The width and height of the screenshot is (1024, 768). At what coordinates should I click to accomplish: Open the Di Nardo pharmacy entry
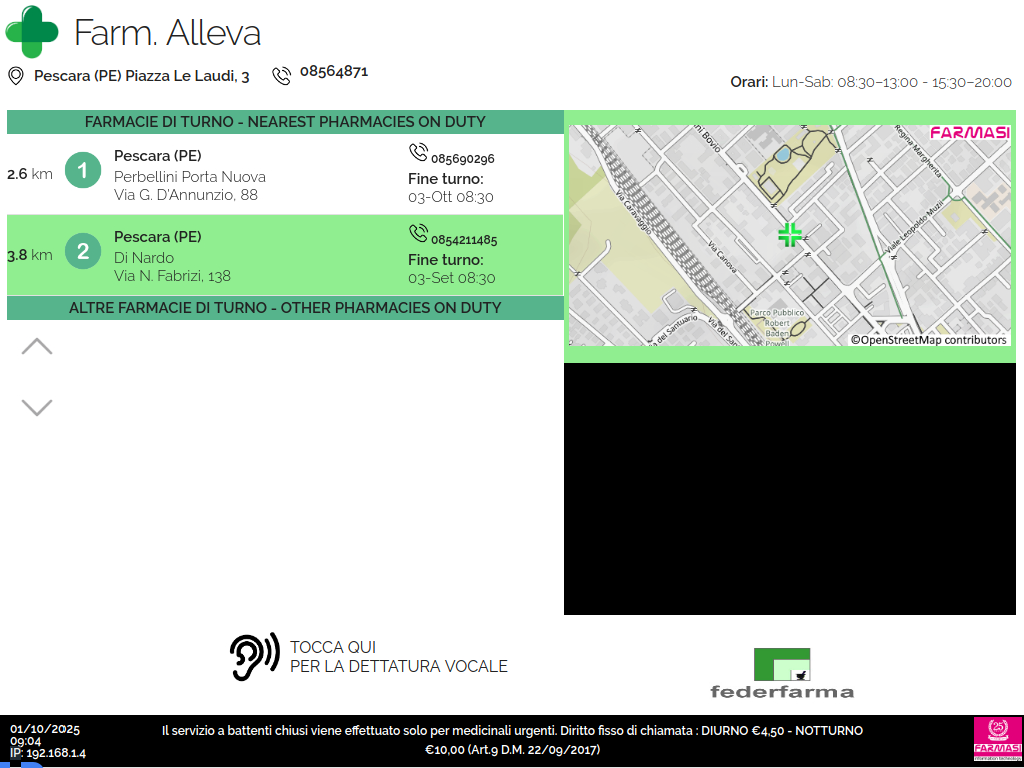172,258
